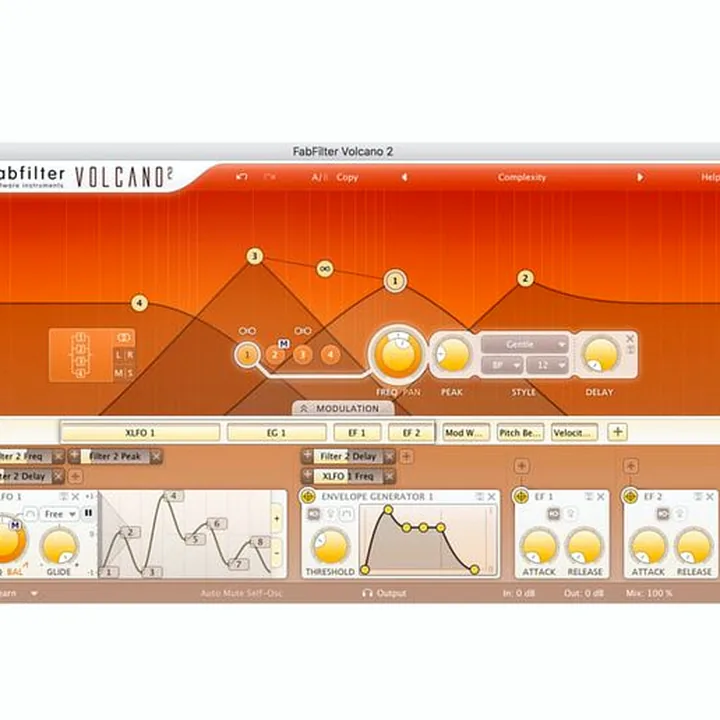This screenshot has height=720, width=720.
Task: Click the Copy button
Action: tap(347, 177)
